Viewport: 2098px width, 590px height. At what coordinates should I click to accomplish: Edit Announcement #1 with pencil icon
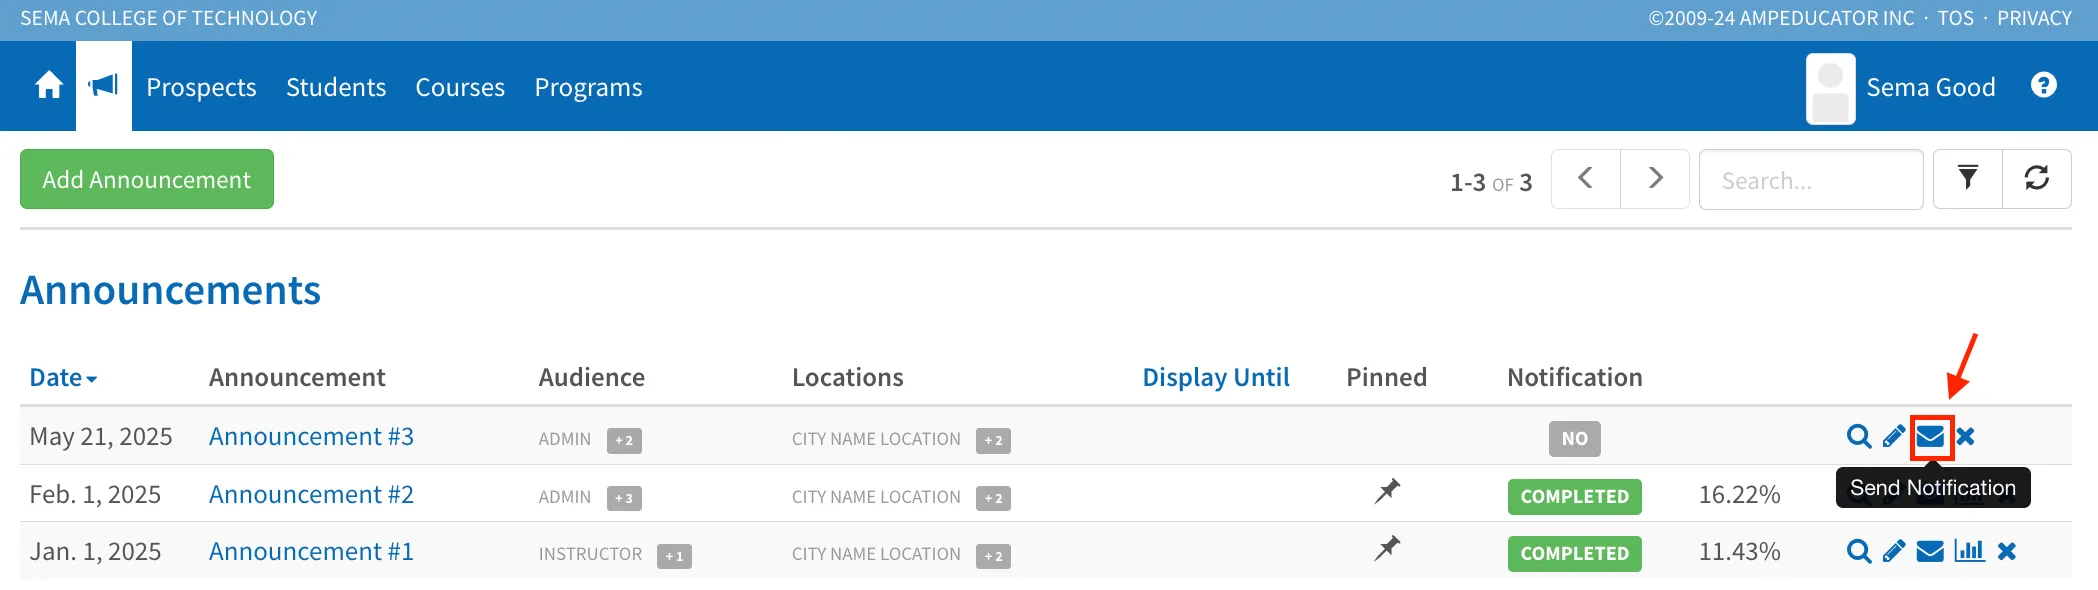1894,552
